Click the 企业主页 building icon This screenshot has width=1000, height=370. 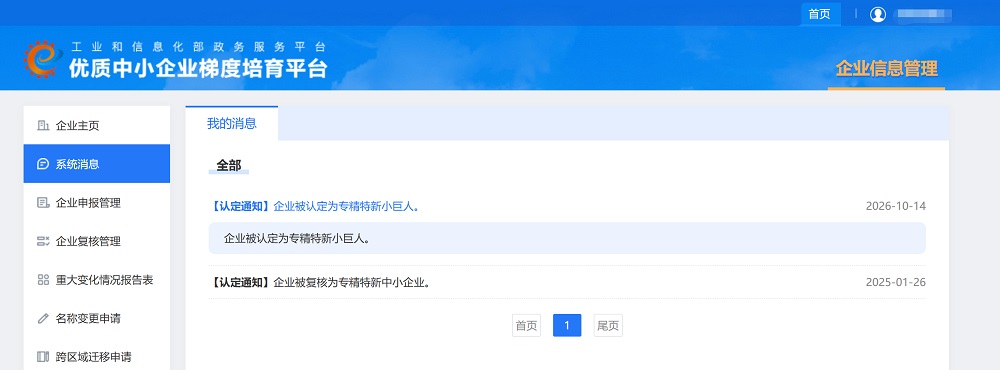(x=43, y=126)
